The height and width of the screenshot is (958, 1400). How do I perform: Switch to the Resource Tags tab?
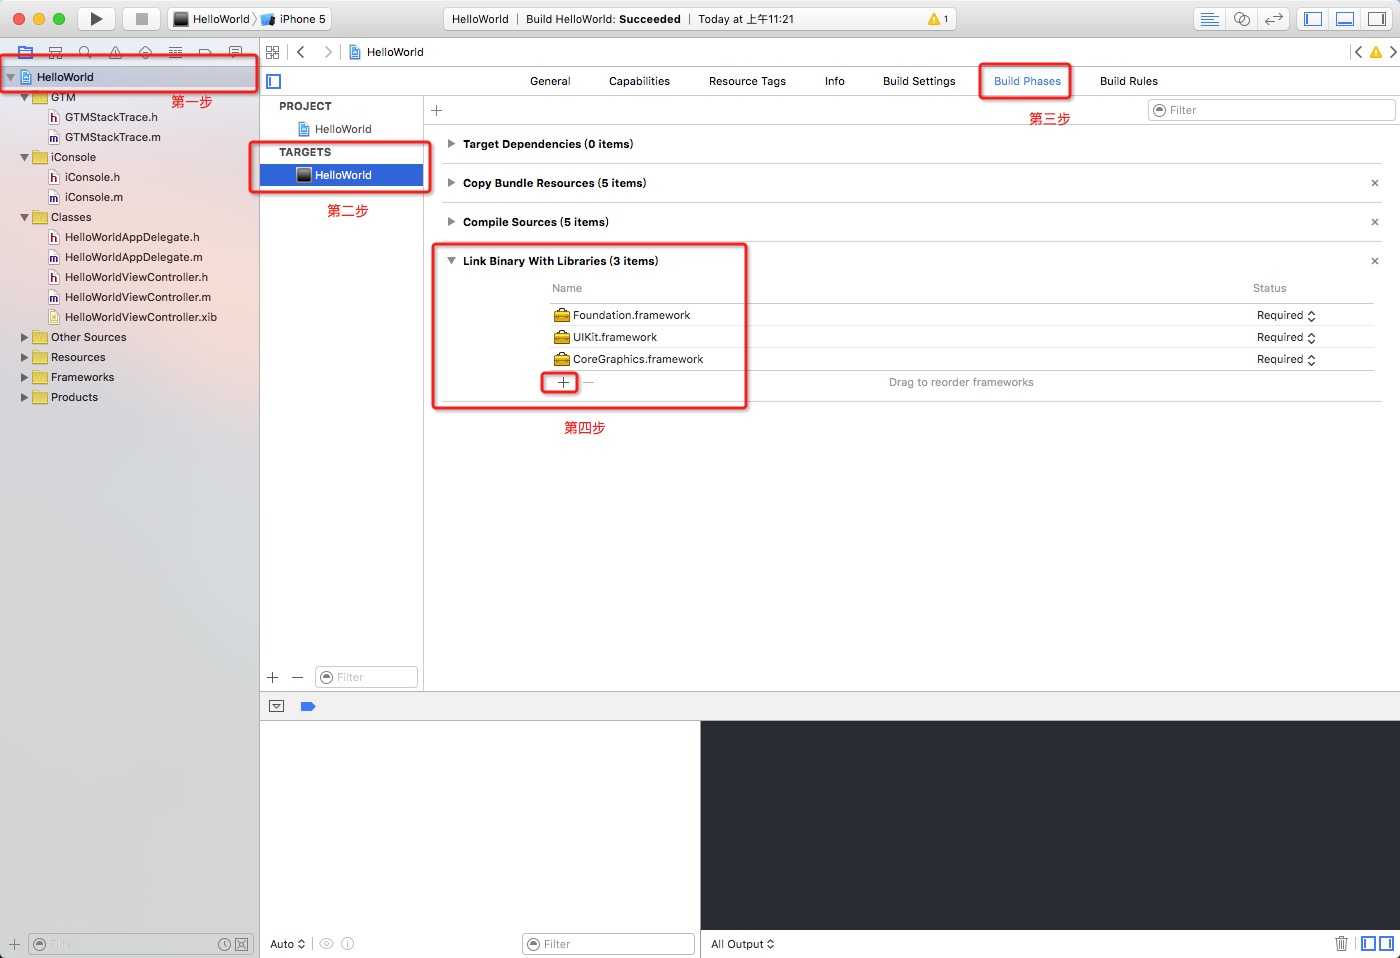[747, 81]
